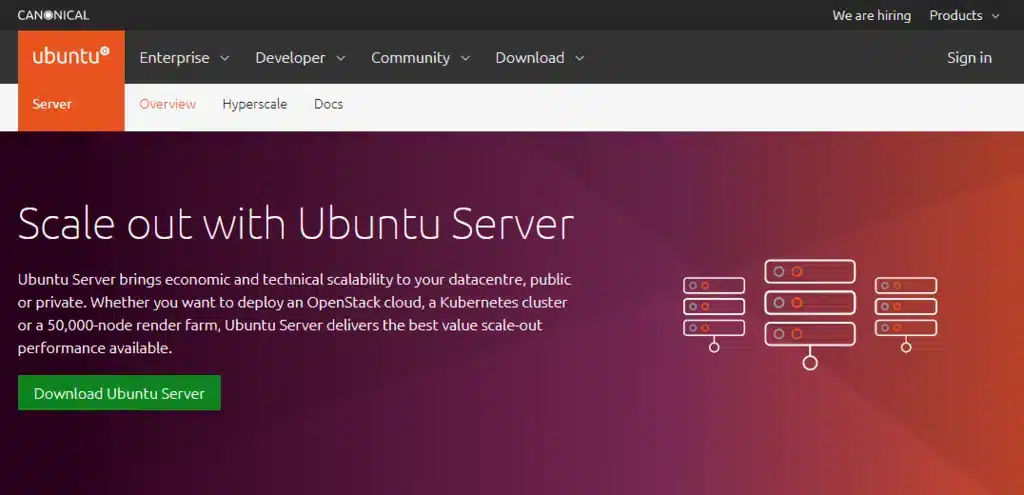Screen dimensions: 1024x495
Task: Open the Docs tab
Action: [x=328, y=104]
